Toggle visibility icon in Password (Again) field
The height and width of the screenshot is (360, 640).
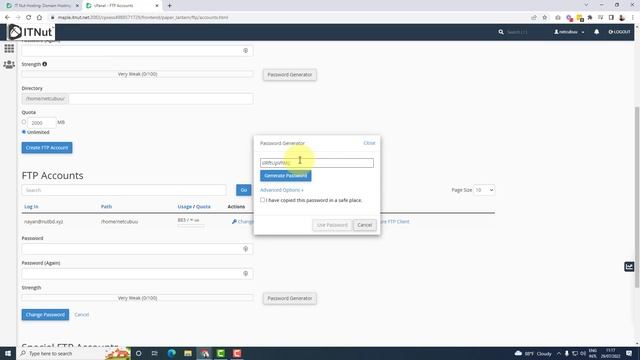(x=246, y=274)
